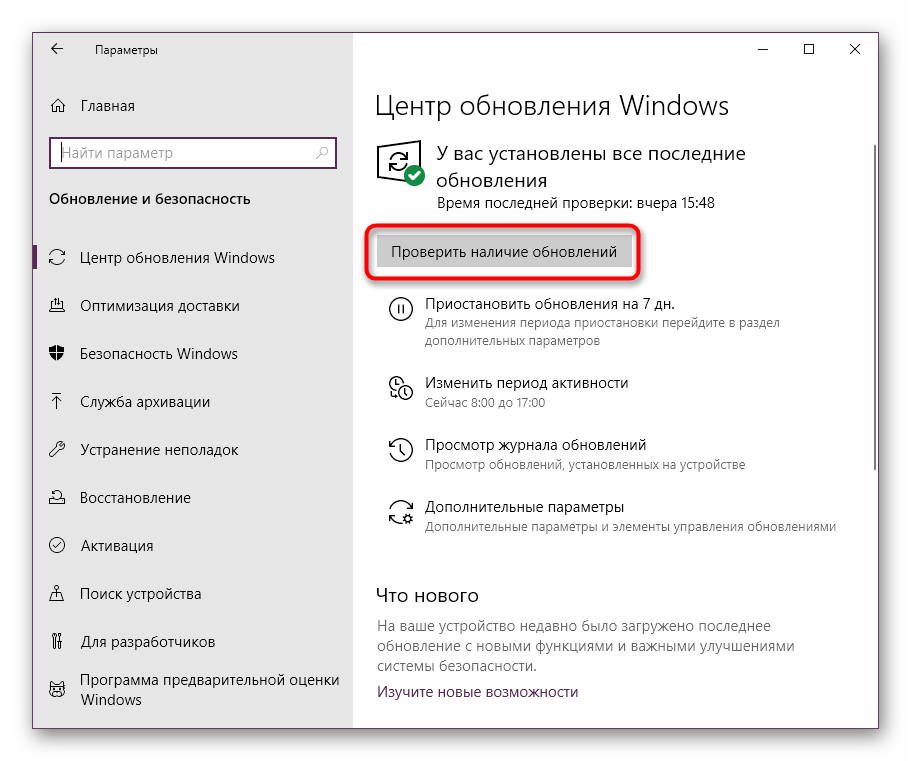911x761 pixels.
Task: Click Изучите новые возможности link
Action: [478, 691]
